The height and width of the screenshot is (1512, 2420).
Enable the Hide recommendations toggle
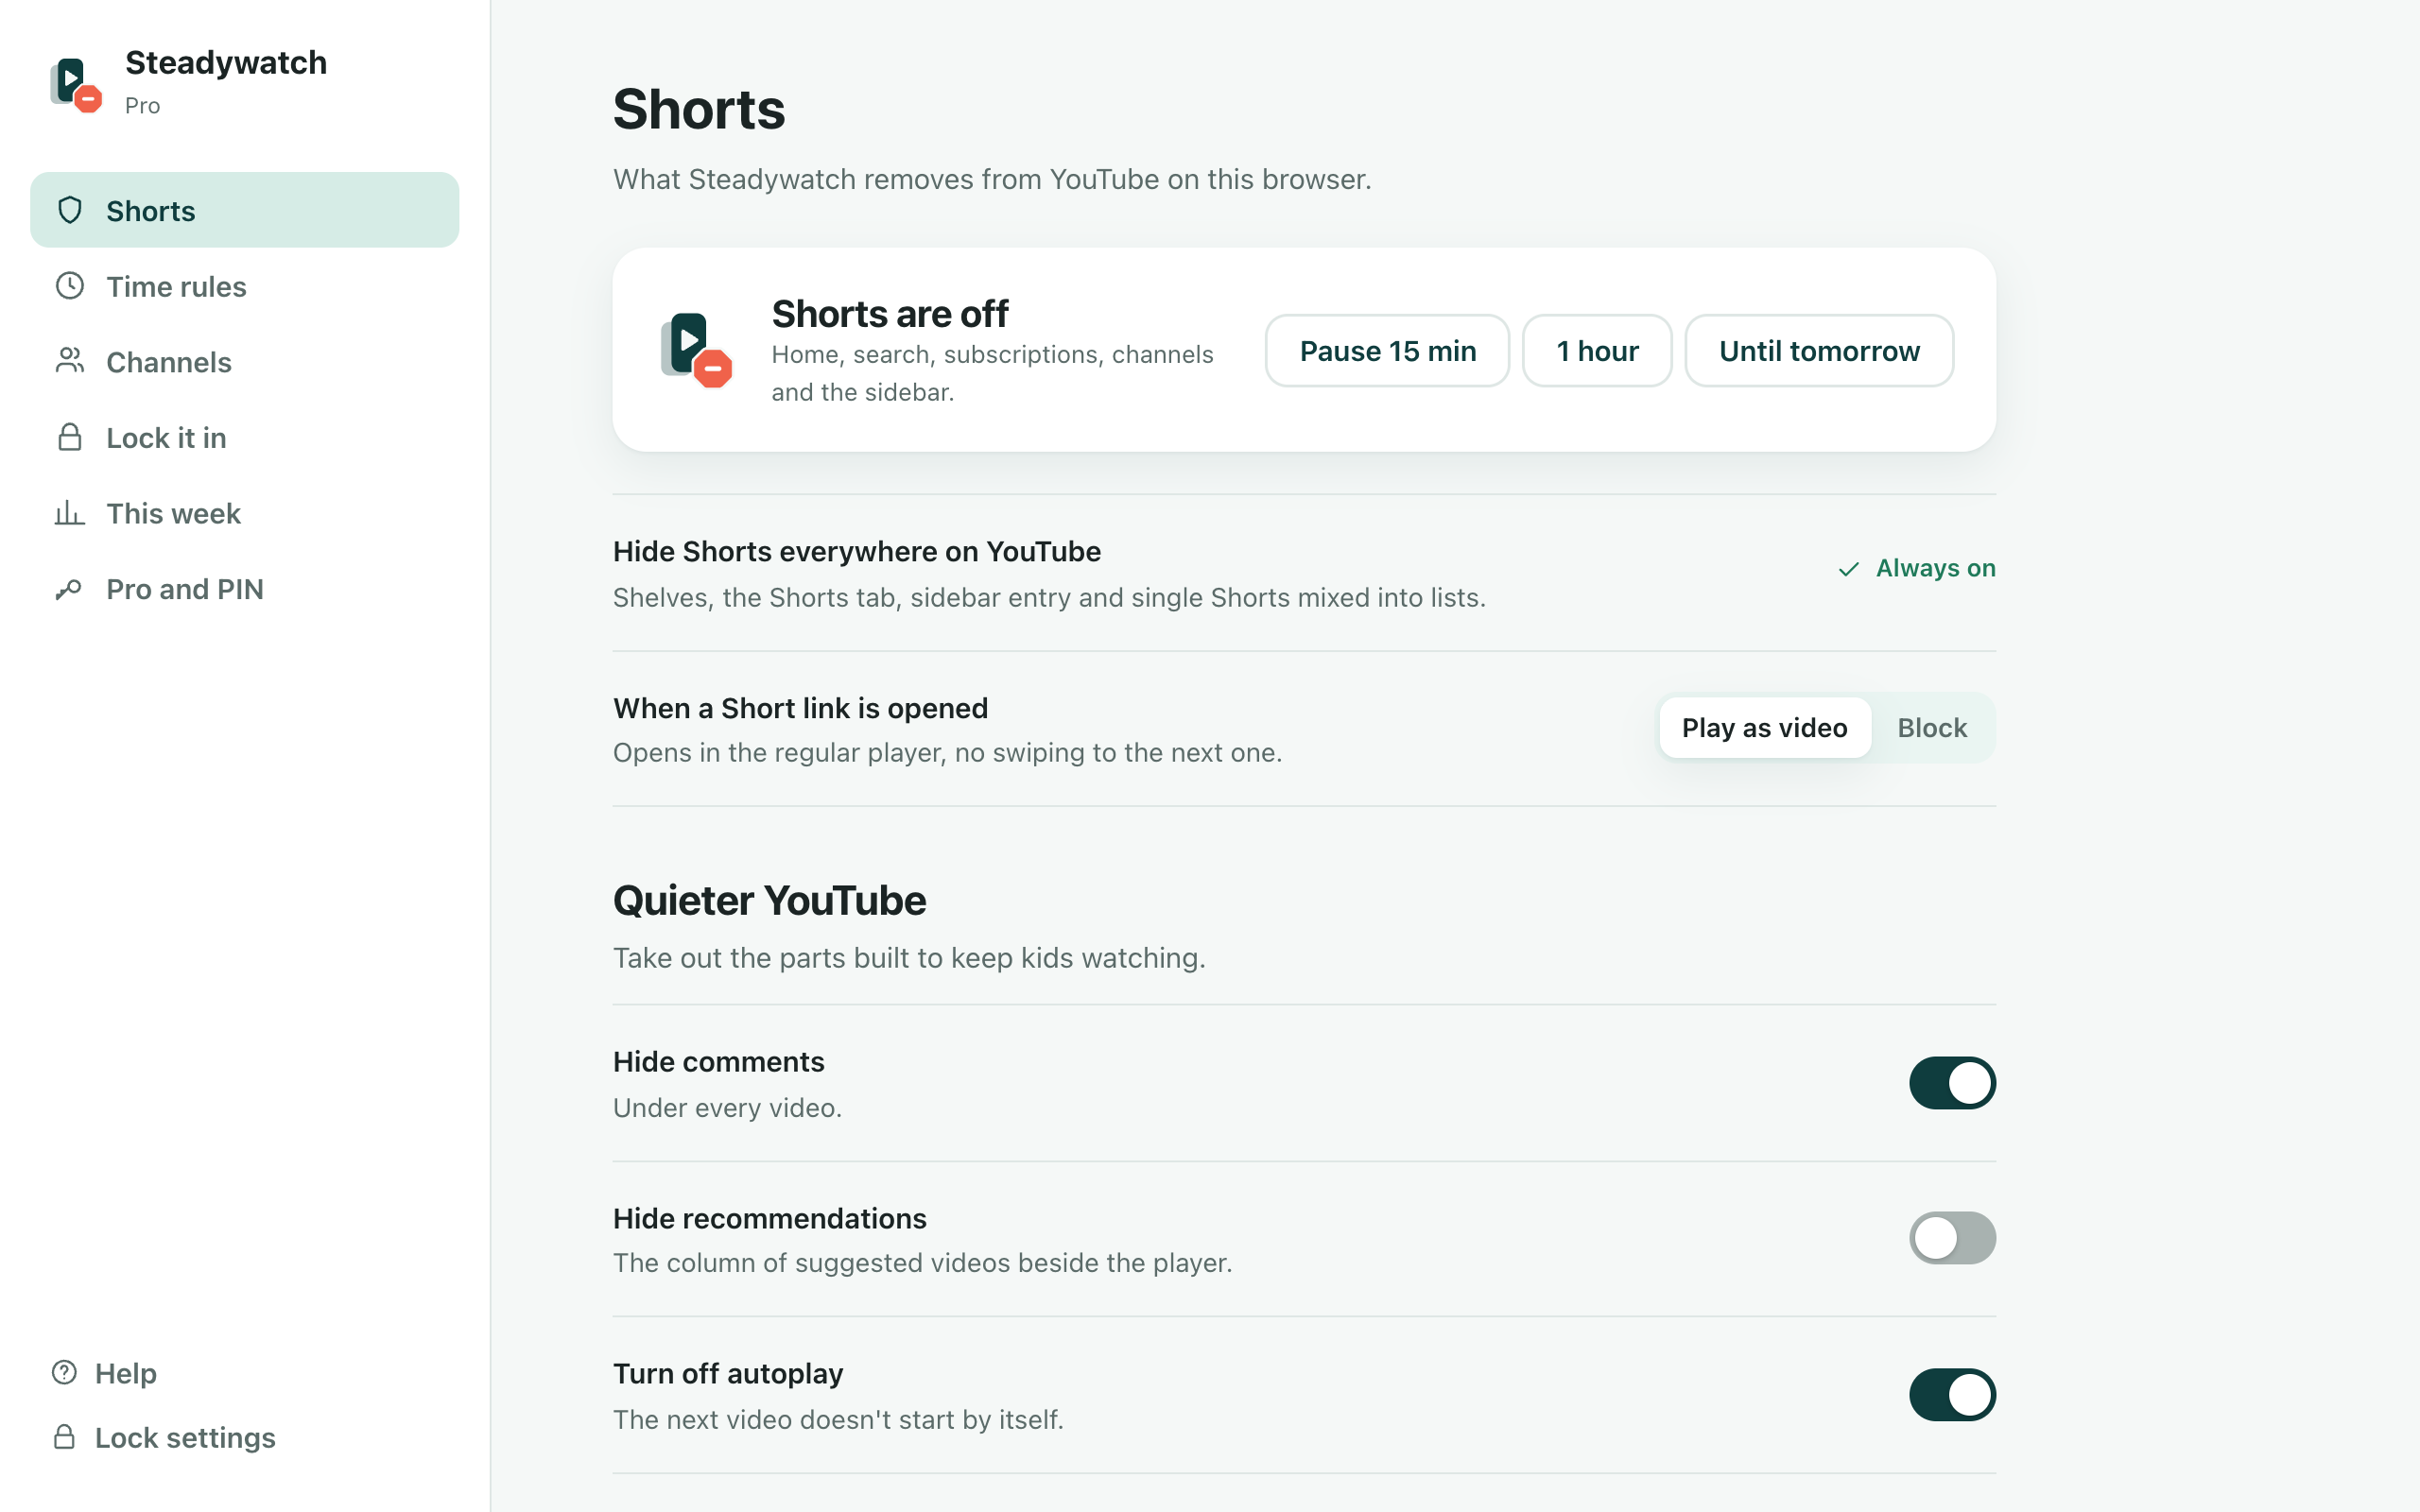(x=1952, y=1238)
